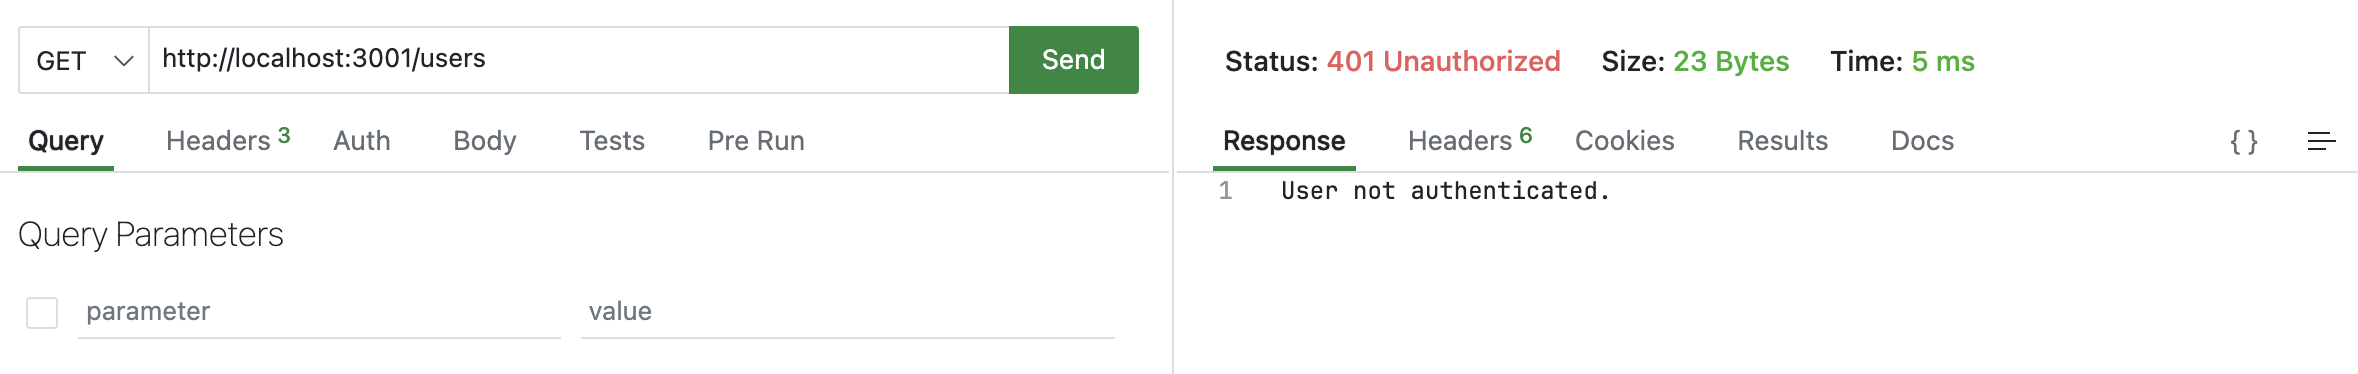Go to the Tests tab
The image size is (2358, 374).
pyautogui.click(x=612, y=141)
